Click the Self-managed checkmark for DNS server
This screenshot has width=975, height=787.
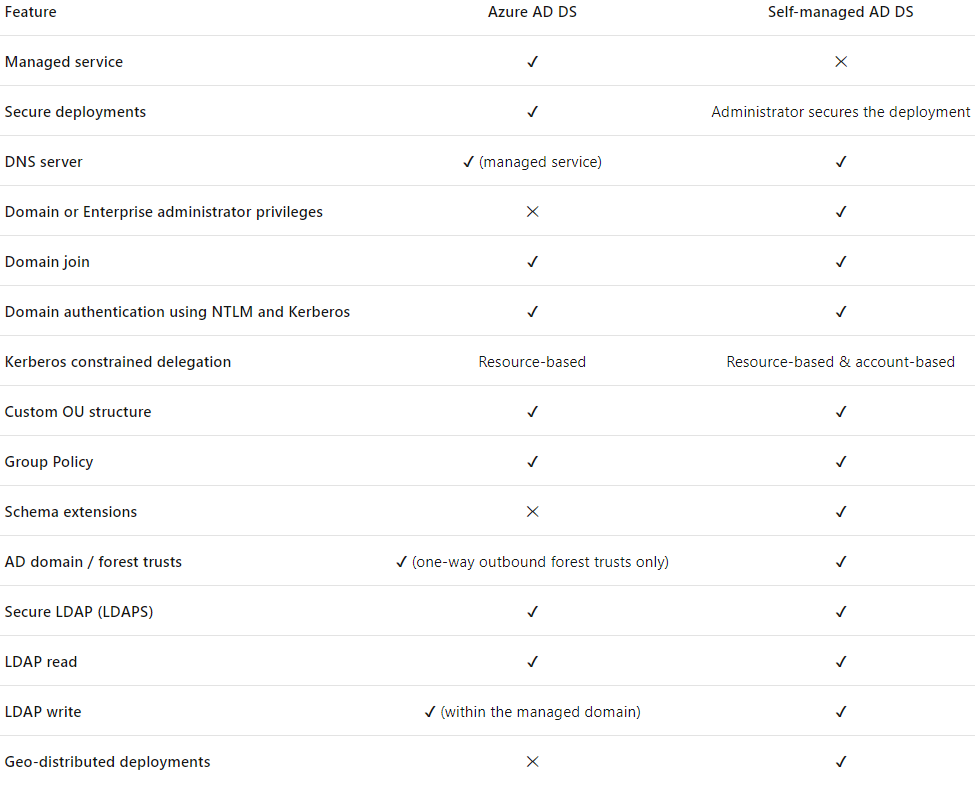(841, 162)
